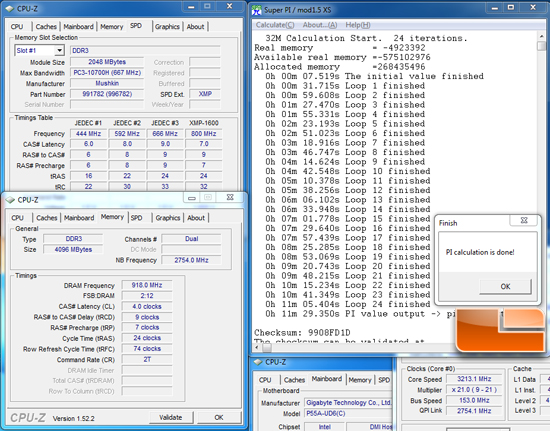Click JEDEC #1 frequency 444 MHz
550x431 pixels.
click(x=88, y=134)
